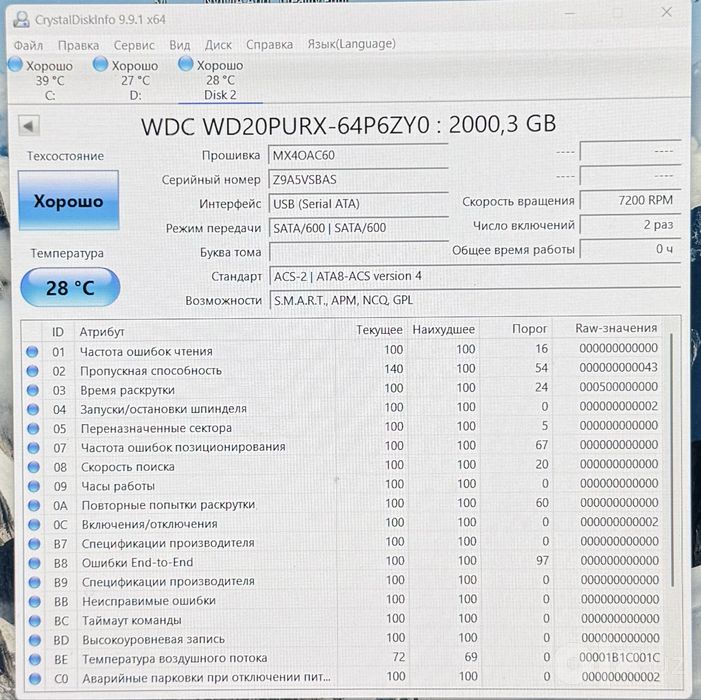Open the Вид menu
The image size is (701, 700).
180,45
